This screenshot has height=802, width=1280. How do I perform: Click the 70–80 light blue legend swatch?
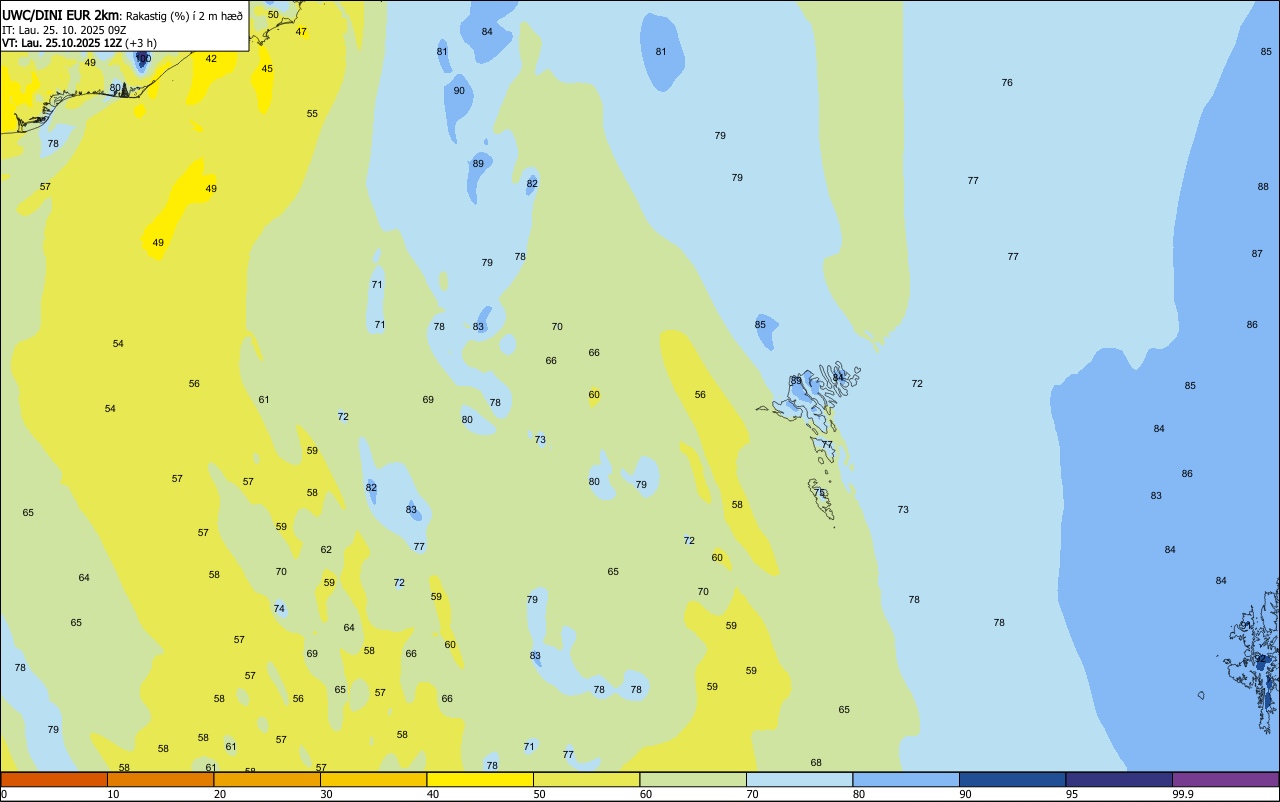(x=799, y=779)
